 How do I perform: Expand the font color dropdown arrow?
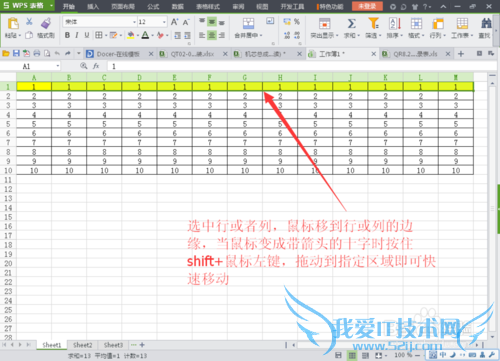click(152, 35)
